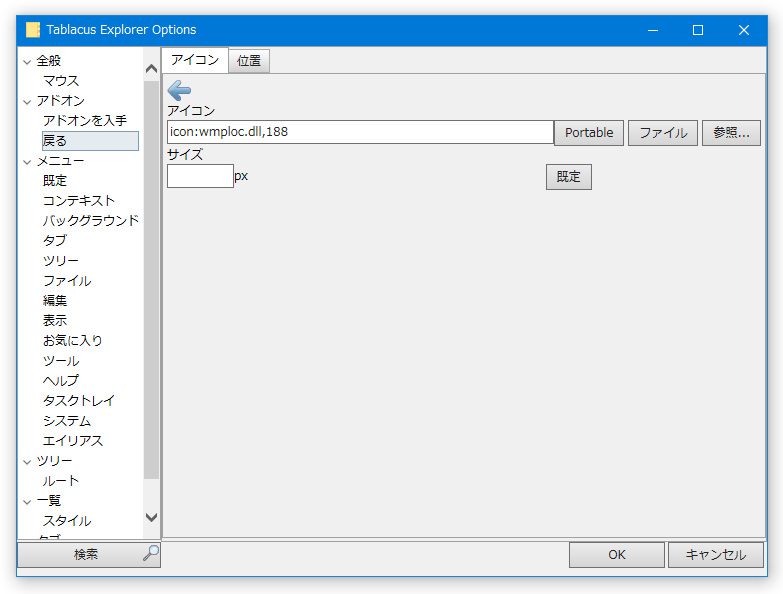Viewport: 783px width, 594px height.
Task: Collapse the メニュー tree section
Action: point(27,162)
